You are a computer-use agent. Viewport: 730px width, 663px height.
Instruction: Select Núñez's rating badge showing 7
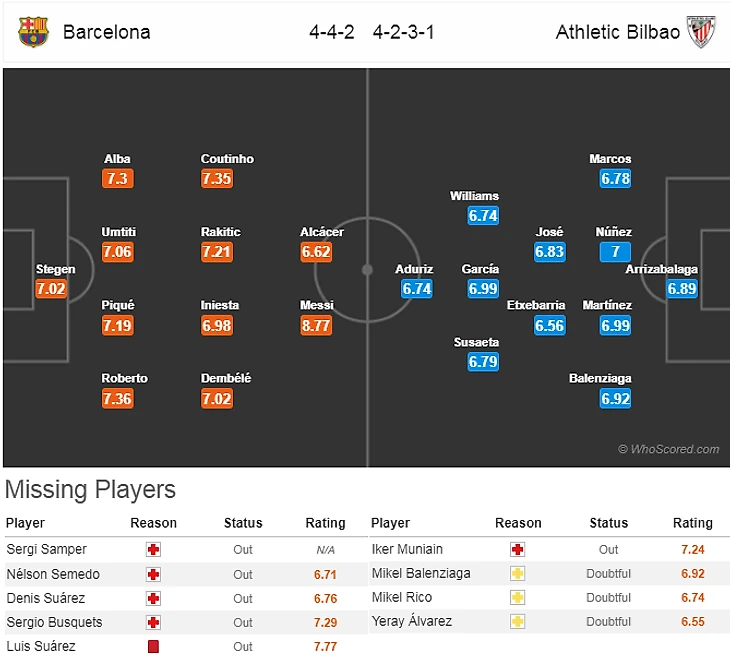click(615, 252)
